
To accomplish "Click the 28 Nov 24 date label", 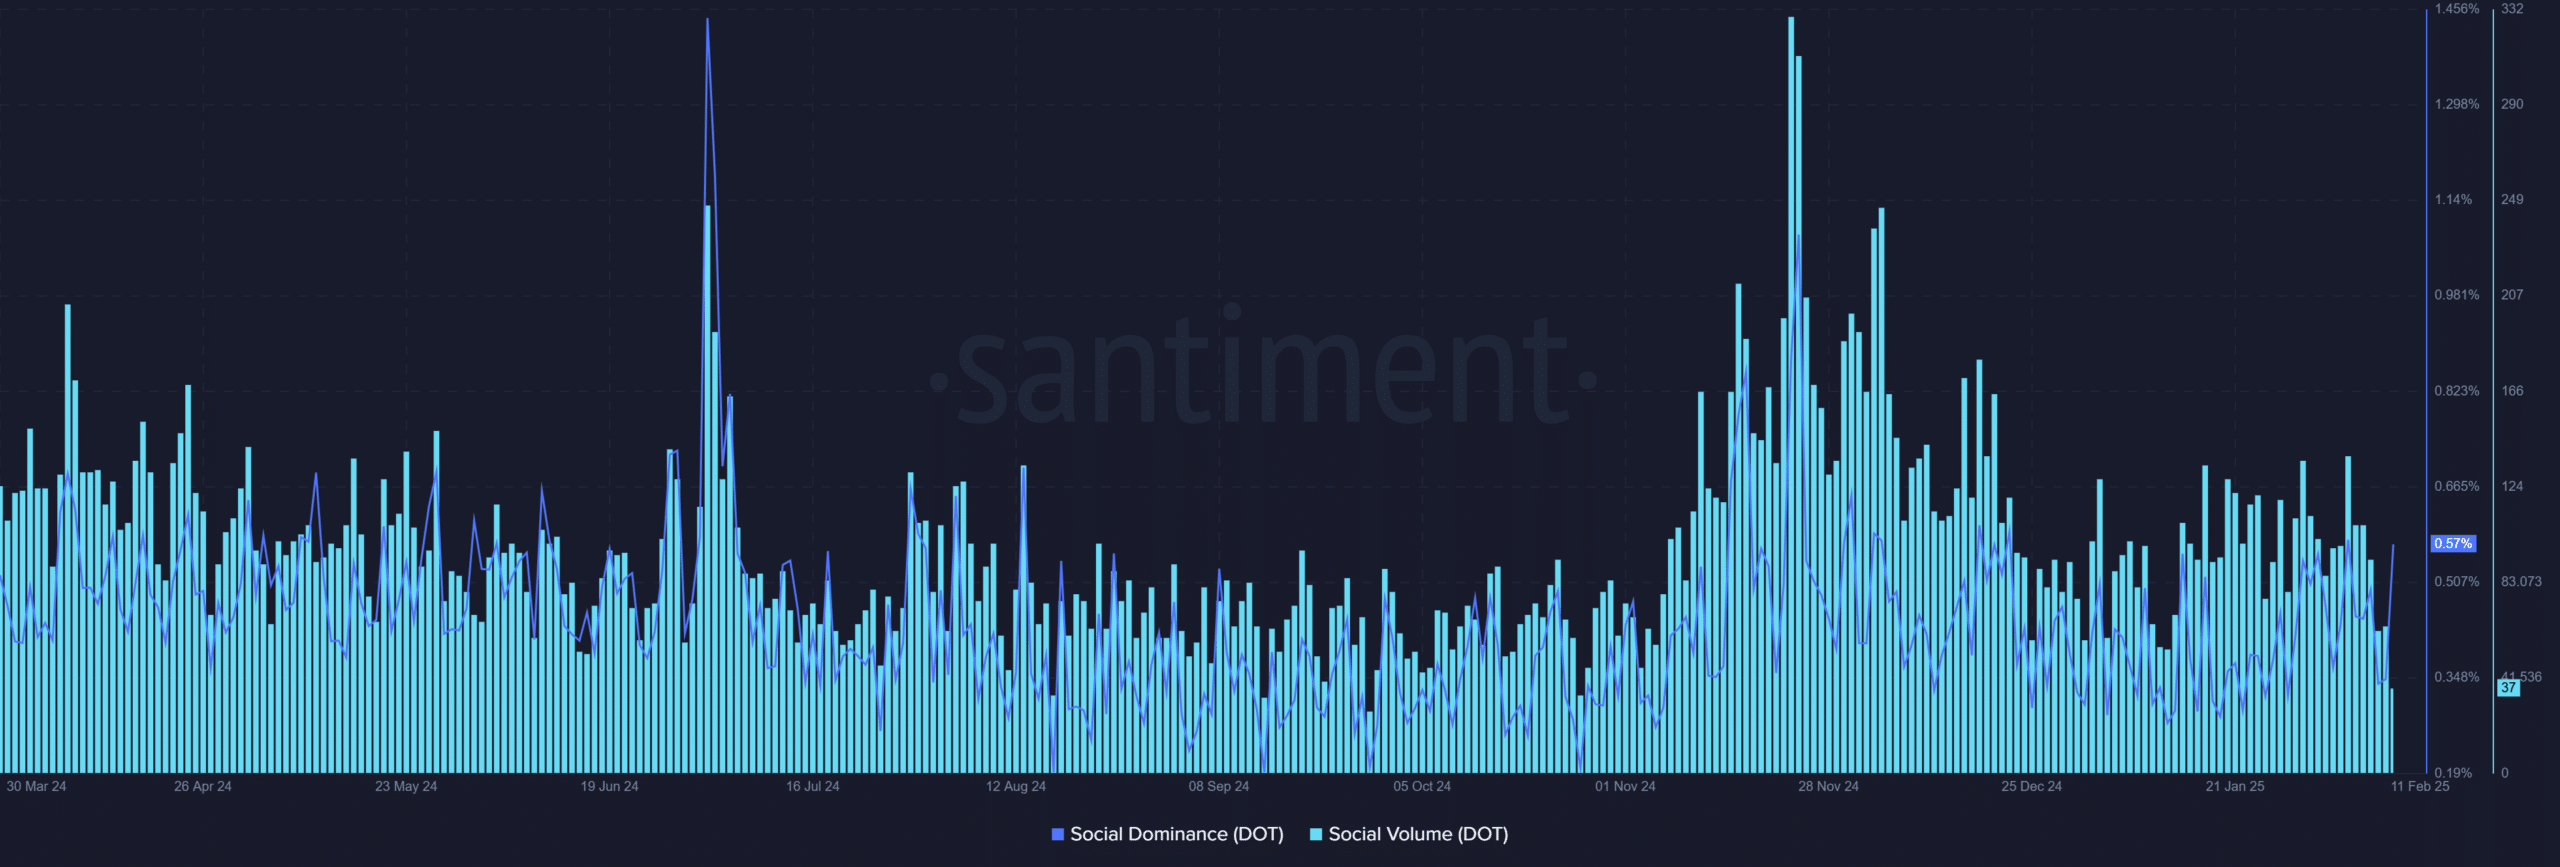I will pos(1828,786).
